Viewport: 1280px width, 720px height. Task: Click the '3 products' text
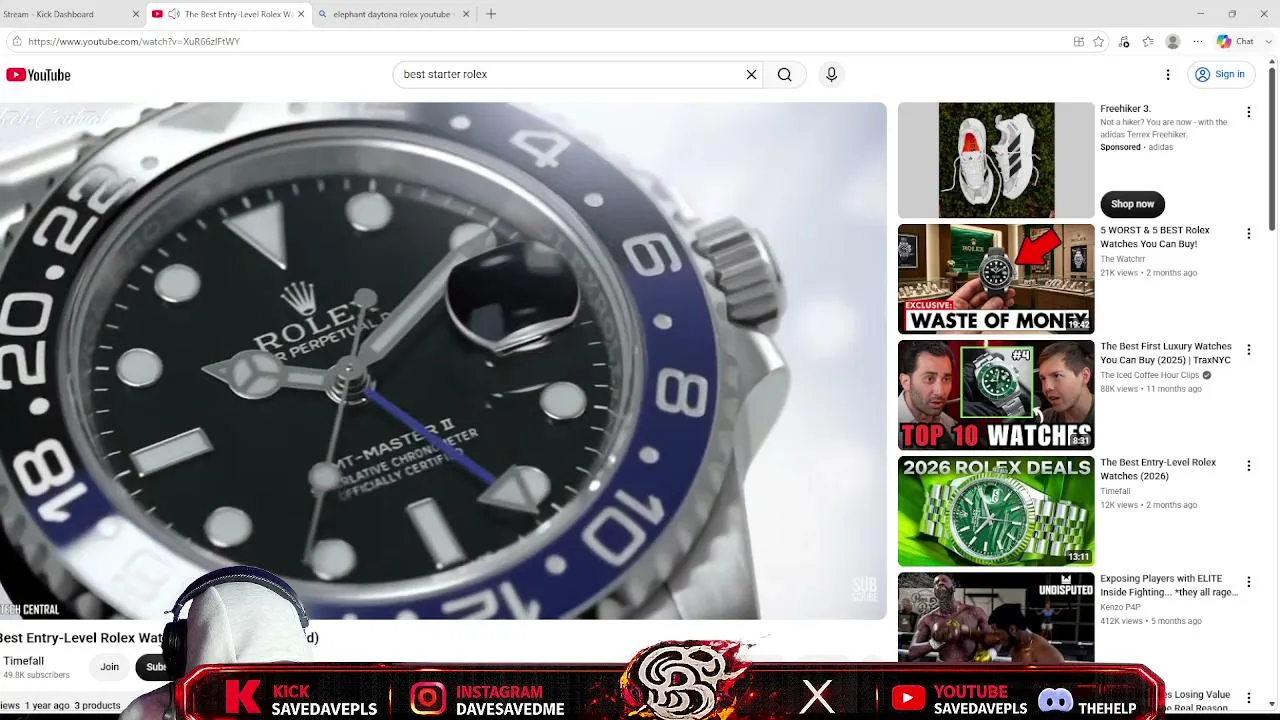[97, 705]
